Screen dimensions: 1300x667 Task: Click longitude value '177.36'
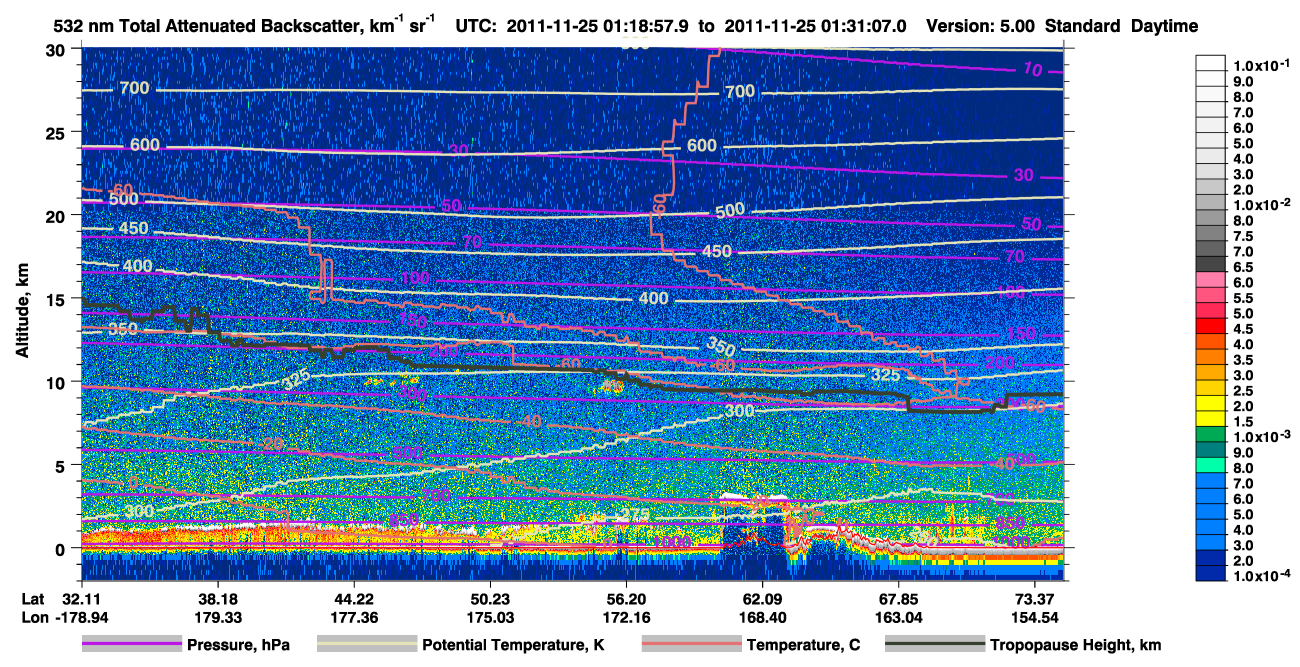pyautogui.click(x=354, y=617)
